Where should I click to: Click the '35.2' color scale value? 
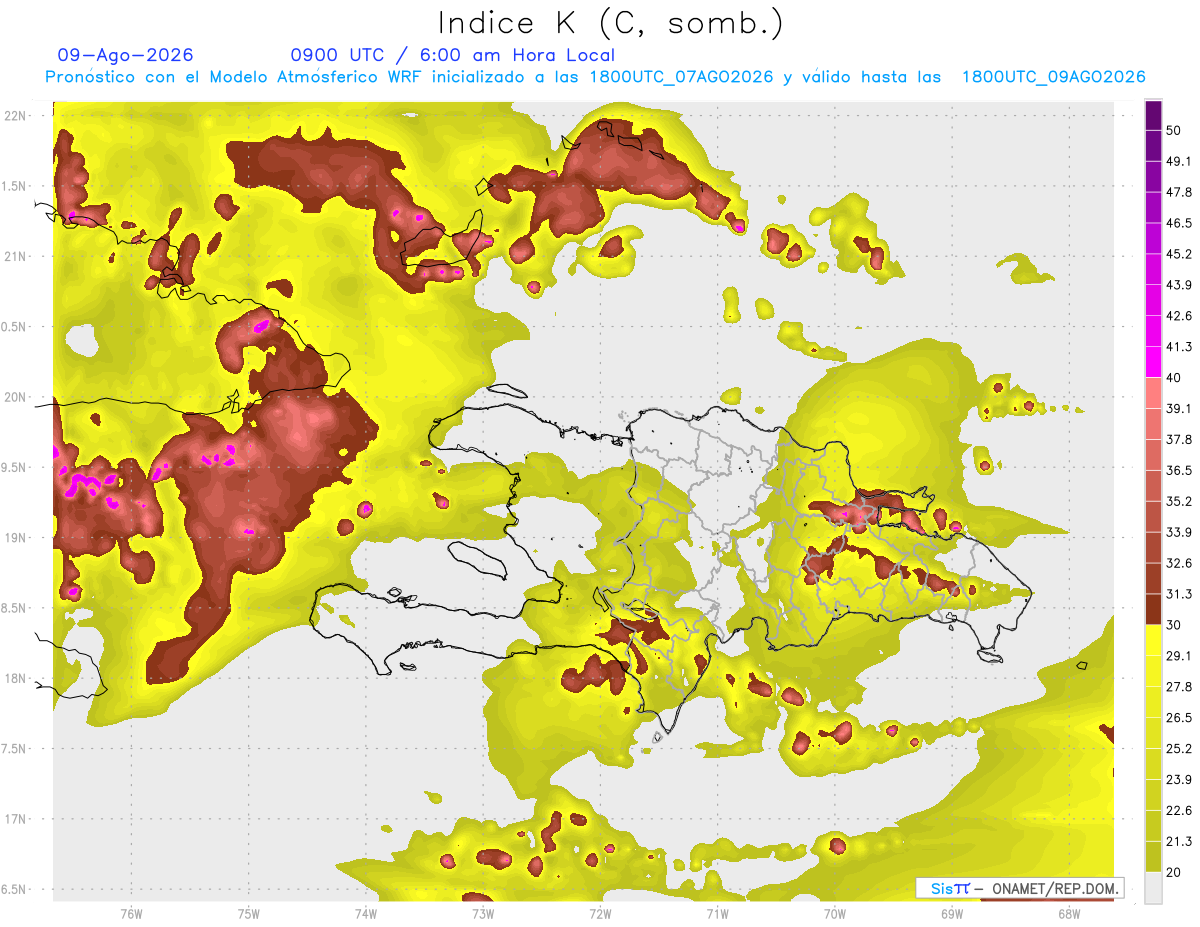click(1179, 501)
